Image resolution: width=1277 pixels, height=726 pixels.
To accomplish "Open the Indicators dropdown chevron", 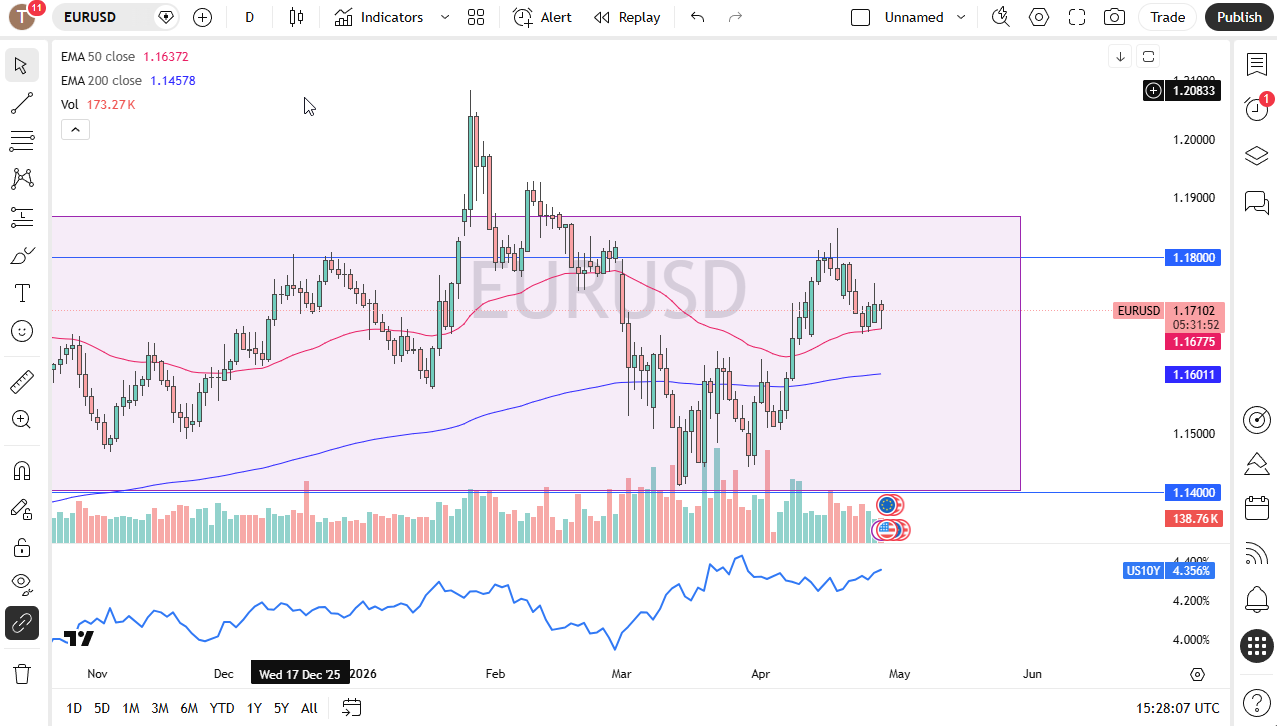I will pos(444,17).
